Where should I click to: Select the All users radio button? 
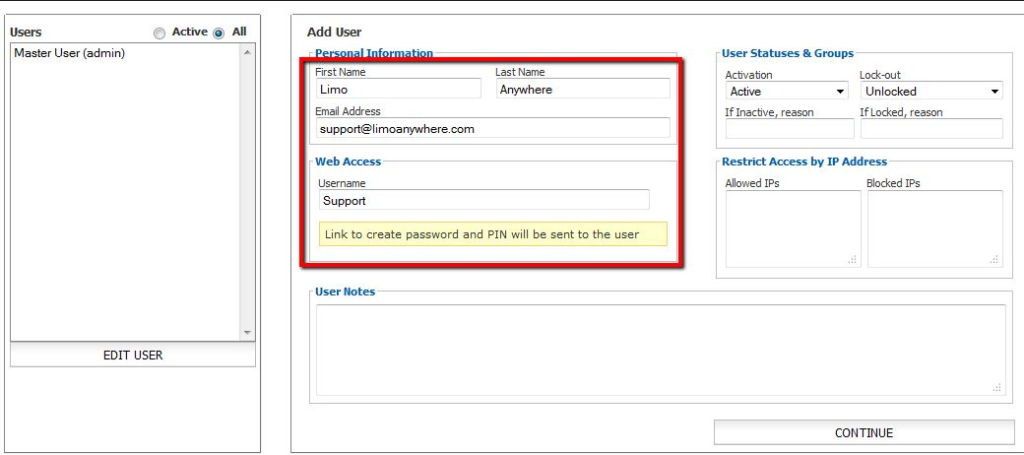(x=219, y=33)
